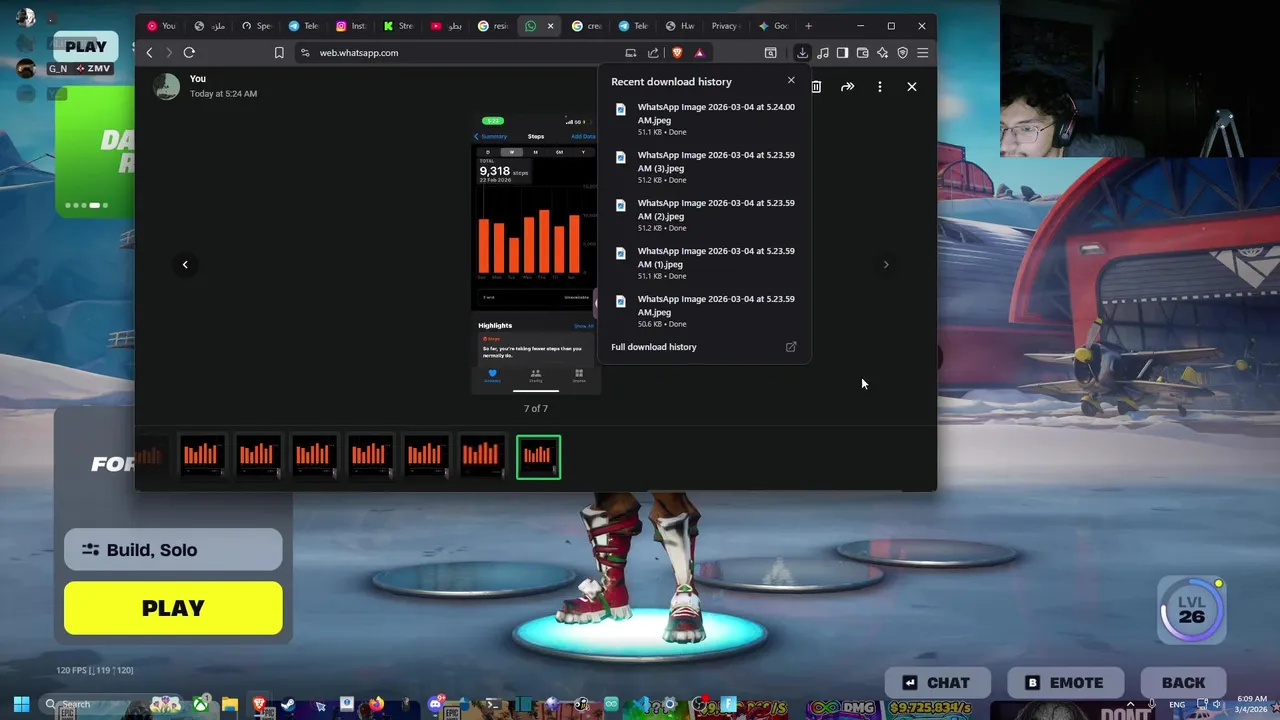Open WhatsApp Image 5.23.59 AM (2).jpeg download
Screen dimensions: 1280x720
click(706, 214)
